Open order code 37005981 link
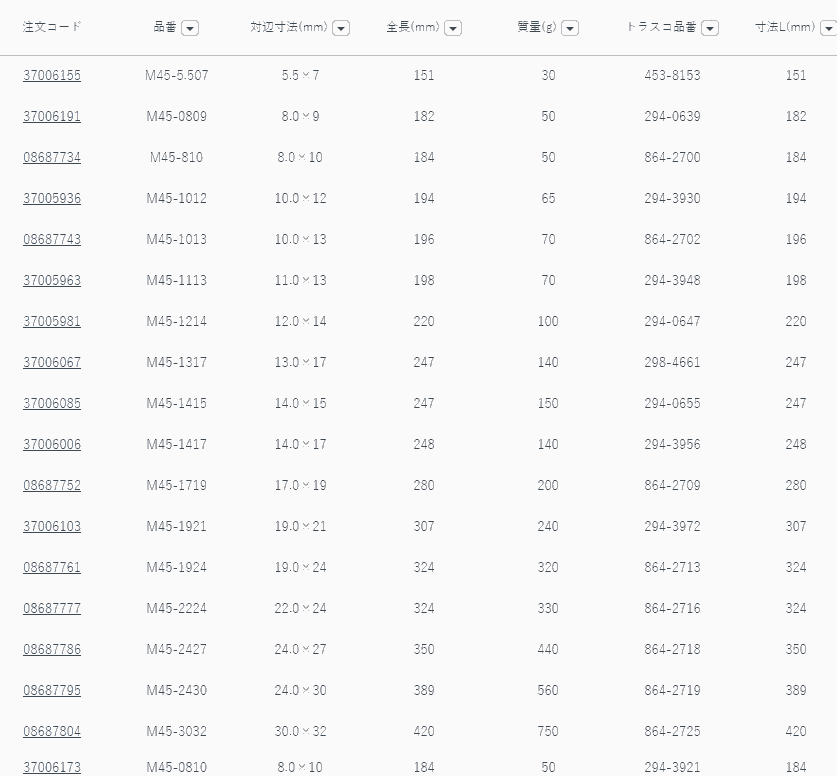Viewport: 837px width, 776px height. 52,321
